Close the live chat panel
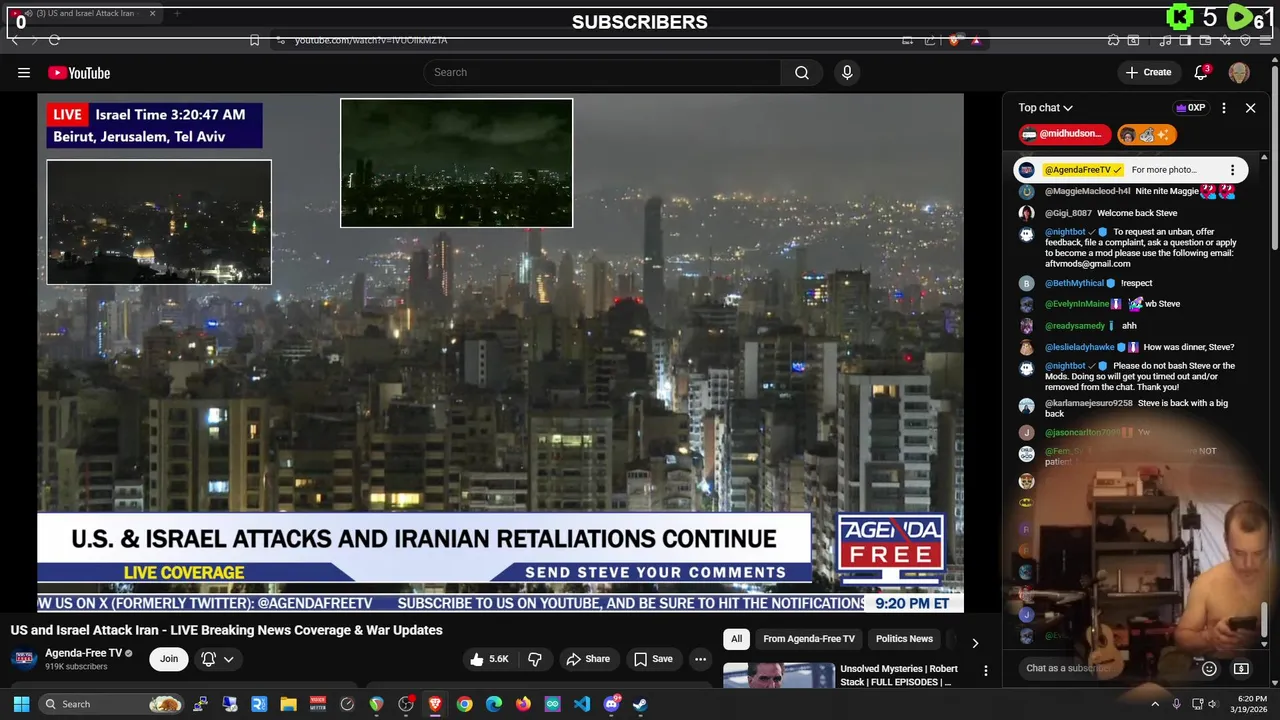The image size is (1280, 720). click(x=1250, y=108)
